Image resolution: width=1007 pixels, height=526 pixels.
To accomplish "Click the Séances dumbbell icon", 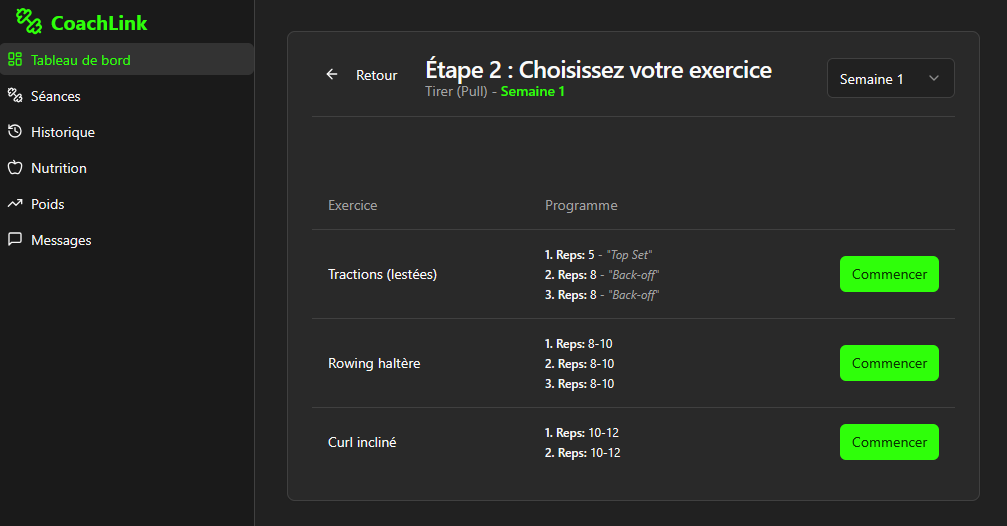I will pyautogui.click(x=15, y=96).
